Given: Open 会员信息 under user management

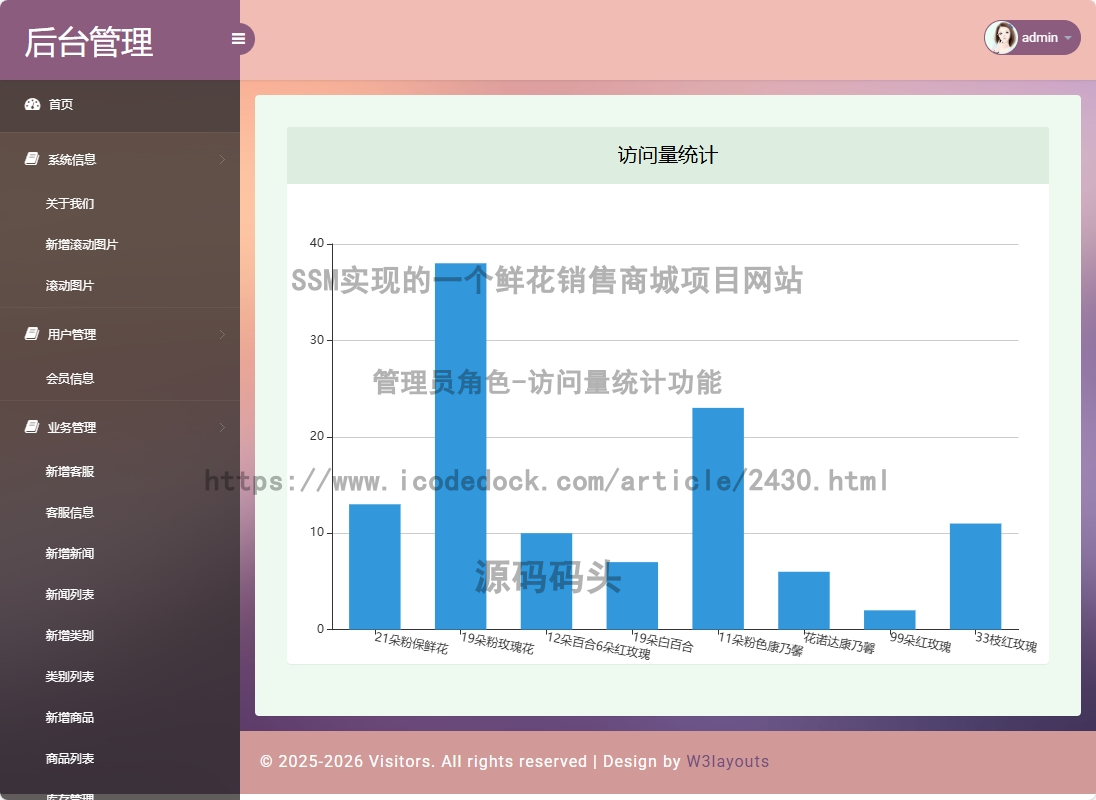Looking at the screenshot, I should click(70, 378).
